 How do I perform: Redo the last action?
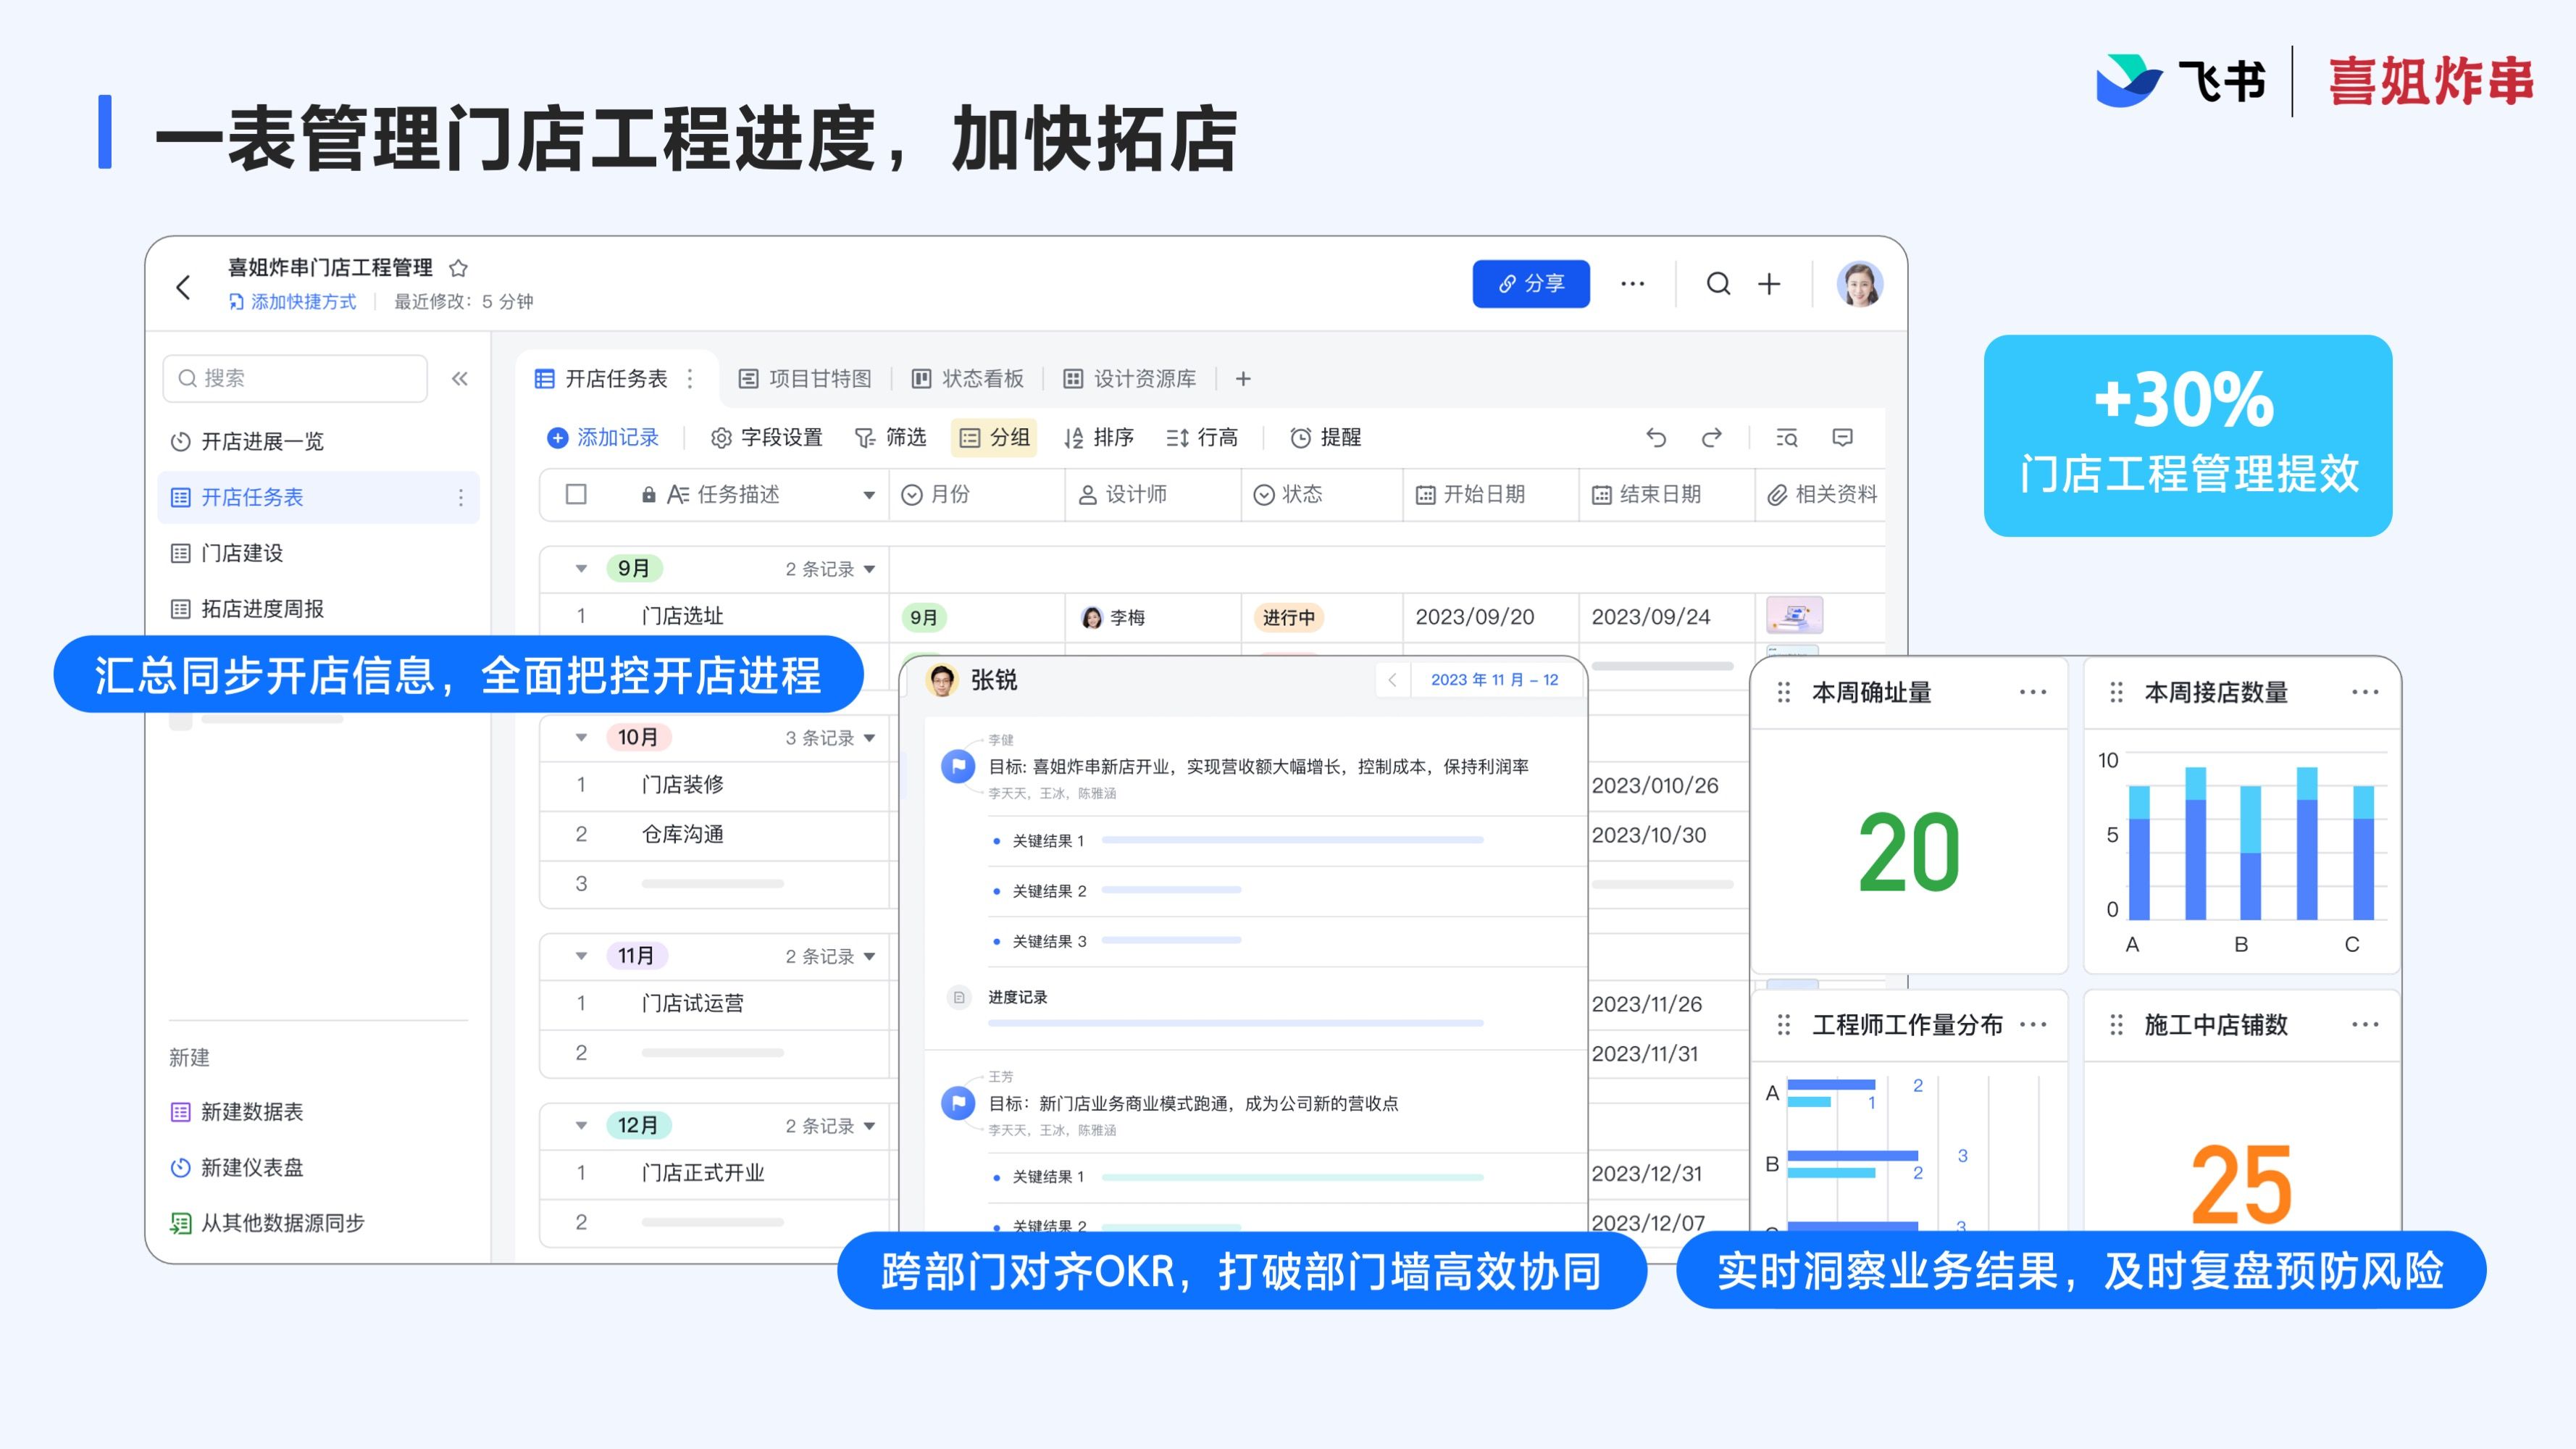tap(1712, 437)
